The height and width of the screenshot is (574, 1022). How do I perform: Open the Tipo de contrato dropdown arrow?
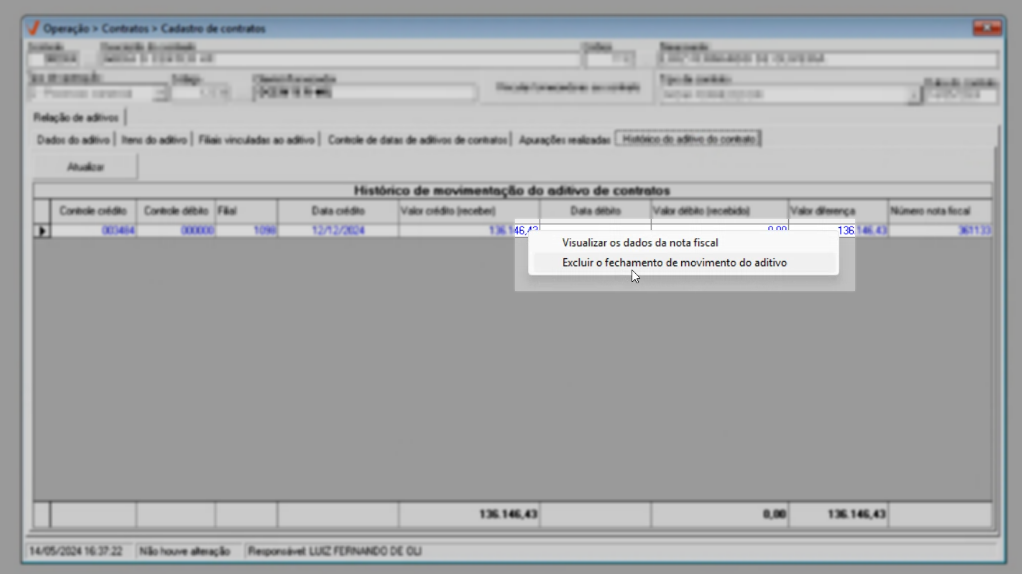(914, 95)
